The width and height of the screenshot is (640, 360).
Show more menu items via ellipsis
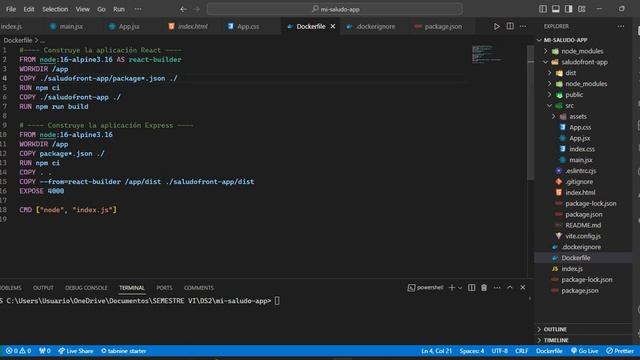click(138, 9)
